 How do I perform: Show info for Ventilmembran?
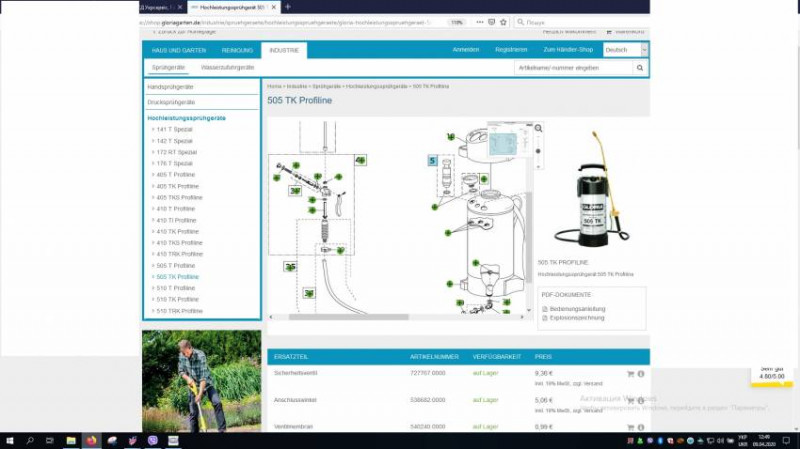click(641, 428)
